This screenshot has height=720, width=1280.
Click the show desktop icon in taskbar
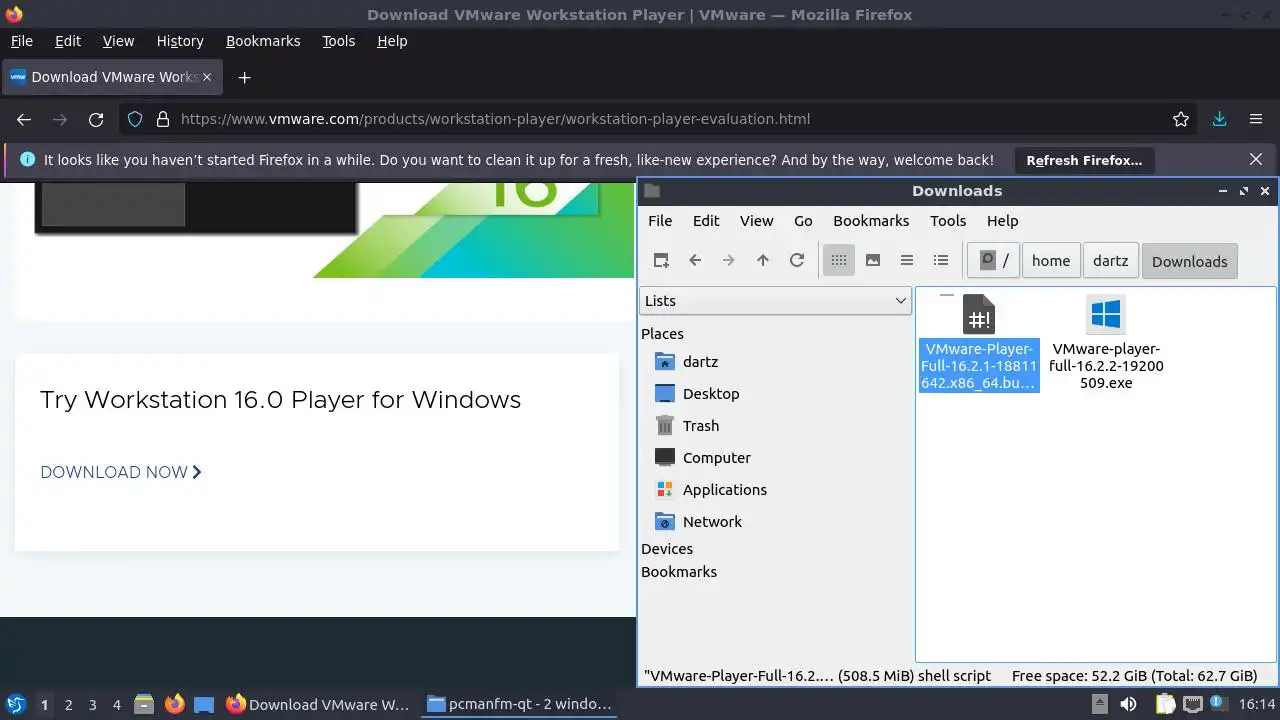pyautogui.click(x=204, y=704)
